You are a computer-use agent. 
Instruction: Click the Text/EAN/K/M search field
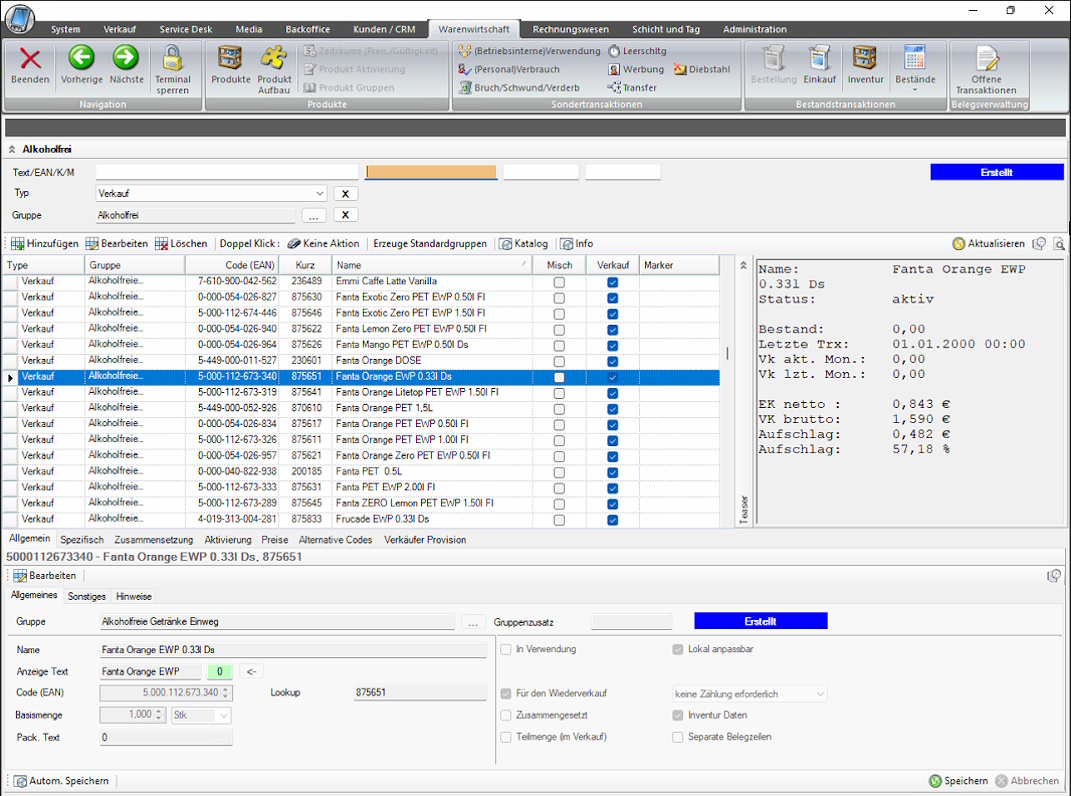227,172
